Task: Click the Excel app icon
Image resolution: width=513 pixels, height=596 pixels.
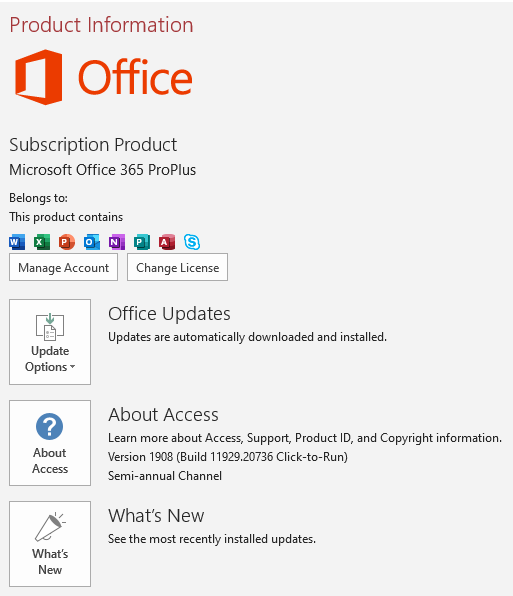Action: click(x=42, y=242)
